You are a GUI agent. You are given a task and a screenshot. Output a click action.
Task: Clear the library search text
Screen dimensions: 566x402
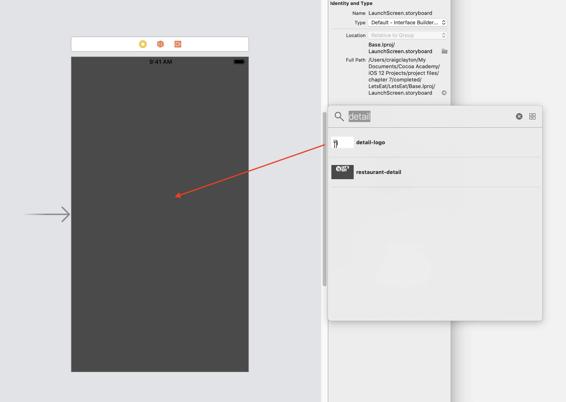coord(519,116)
